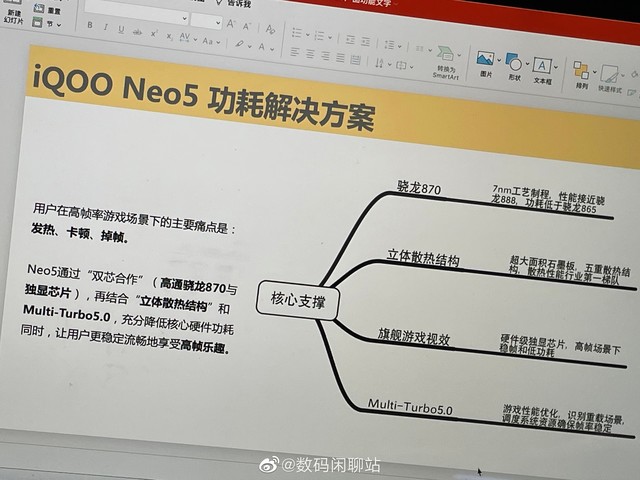Viewport: 640px width, 480px height.
Task: Open the Shapes (形状) gallery icon
Action: coord(514,62)
